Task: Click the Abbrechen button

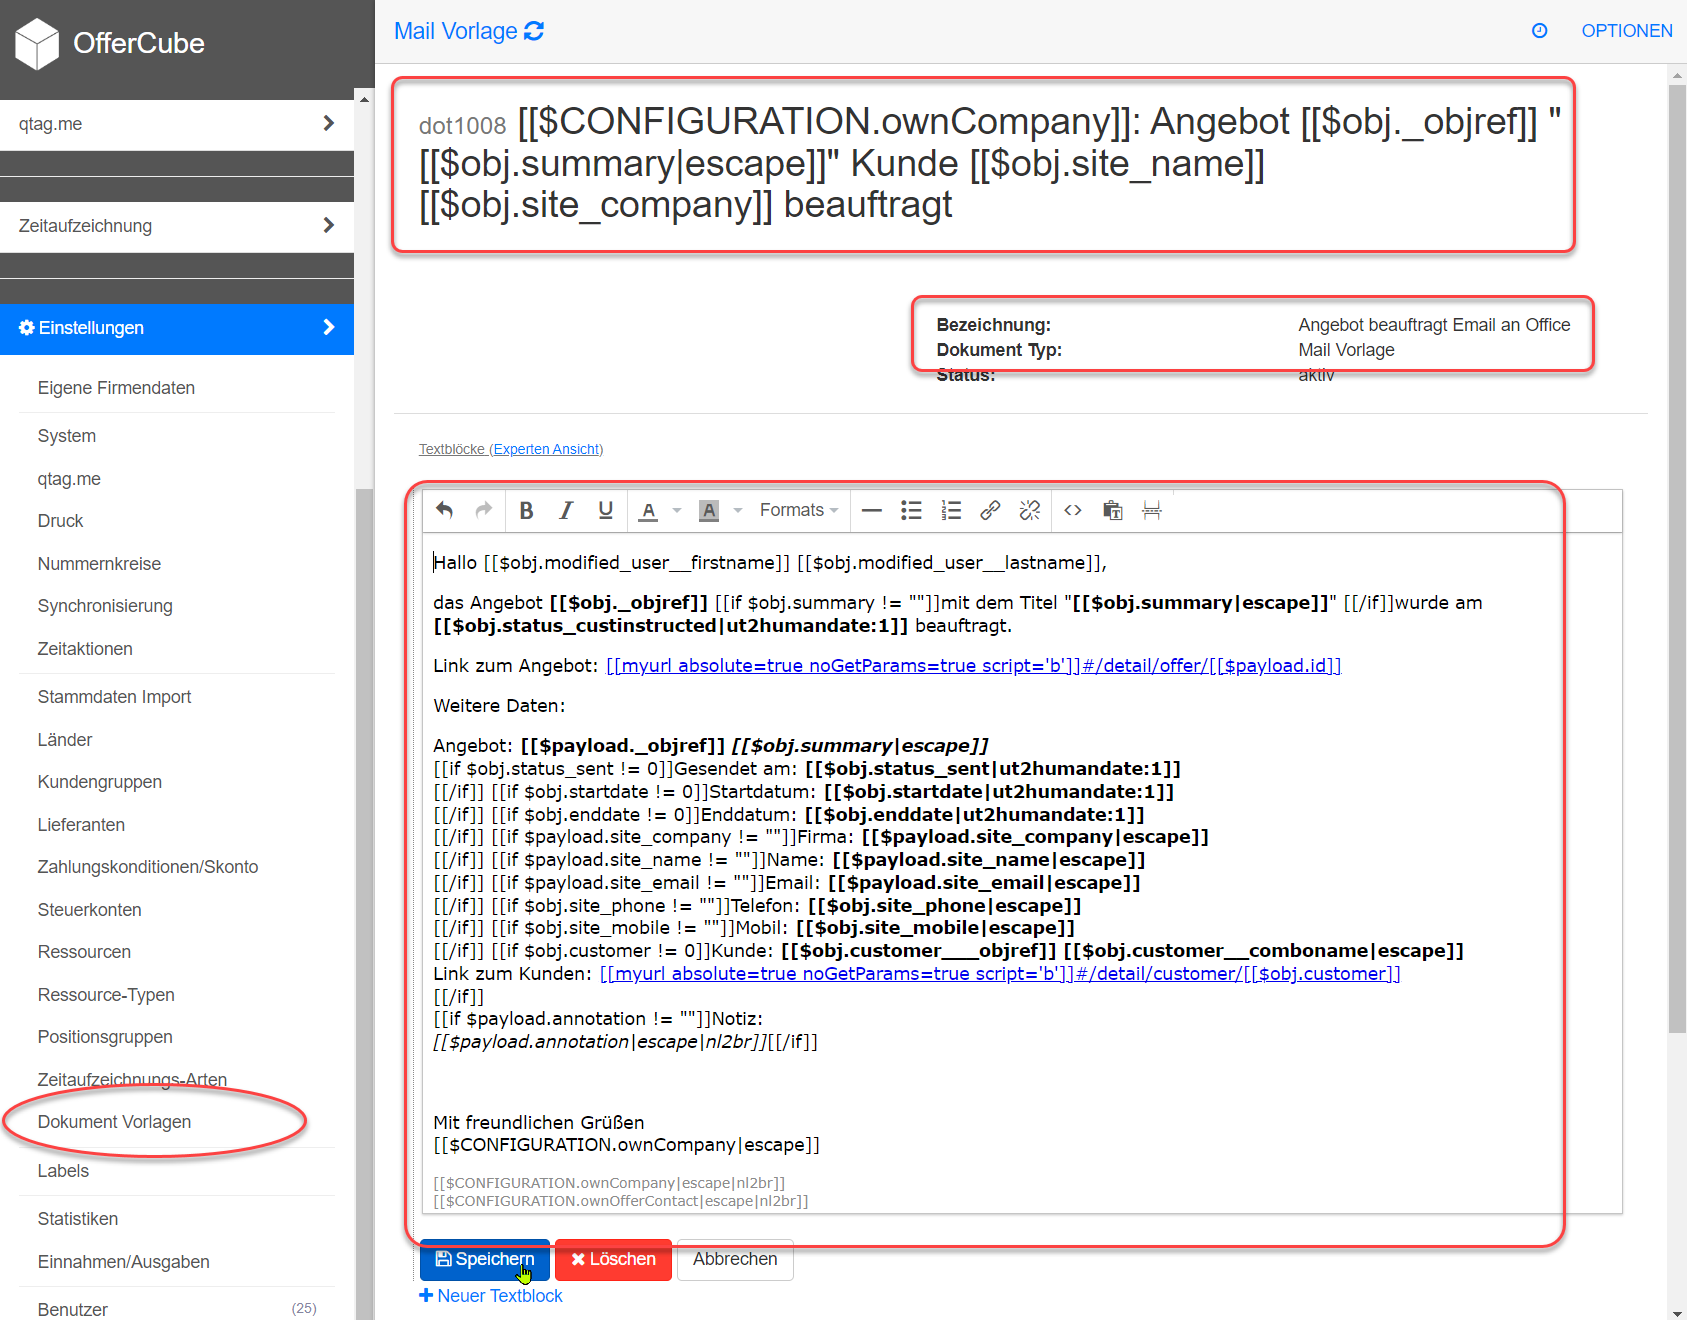Action: tap(735, 1260)
